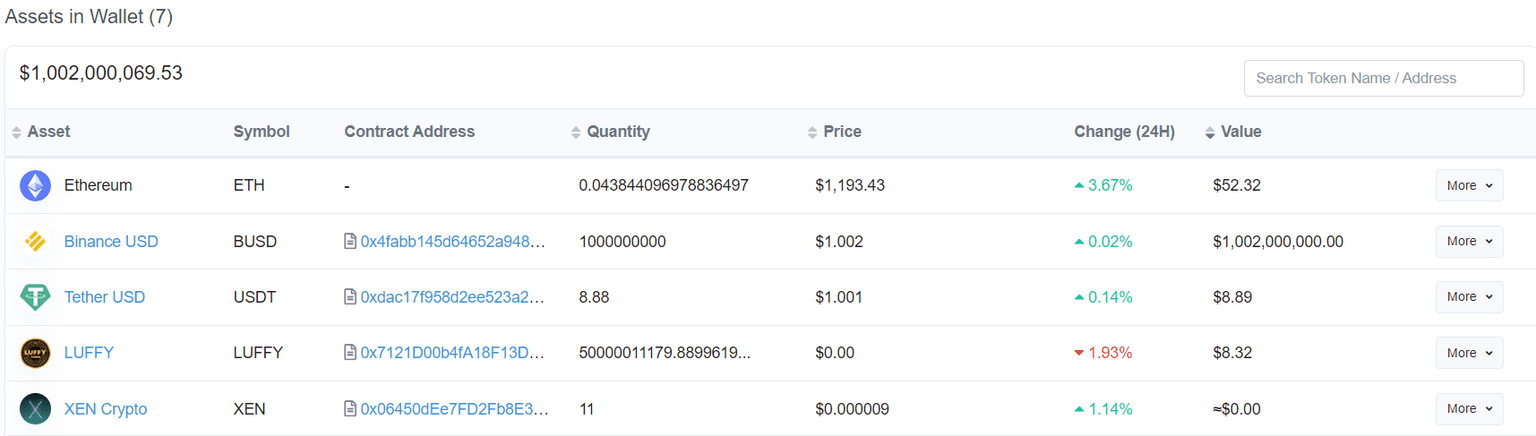Image resolution: width=1536 pixels, height=436 pixels.
Task: Click the sort arrows icon beside the Value header
Action: (x=1210, y=132)
